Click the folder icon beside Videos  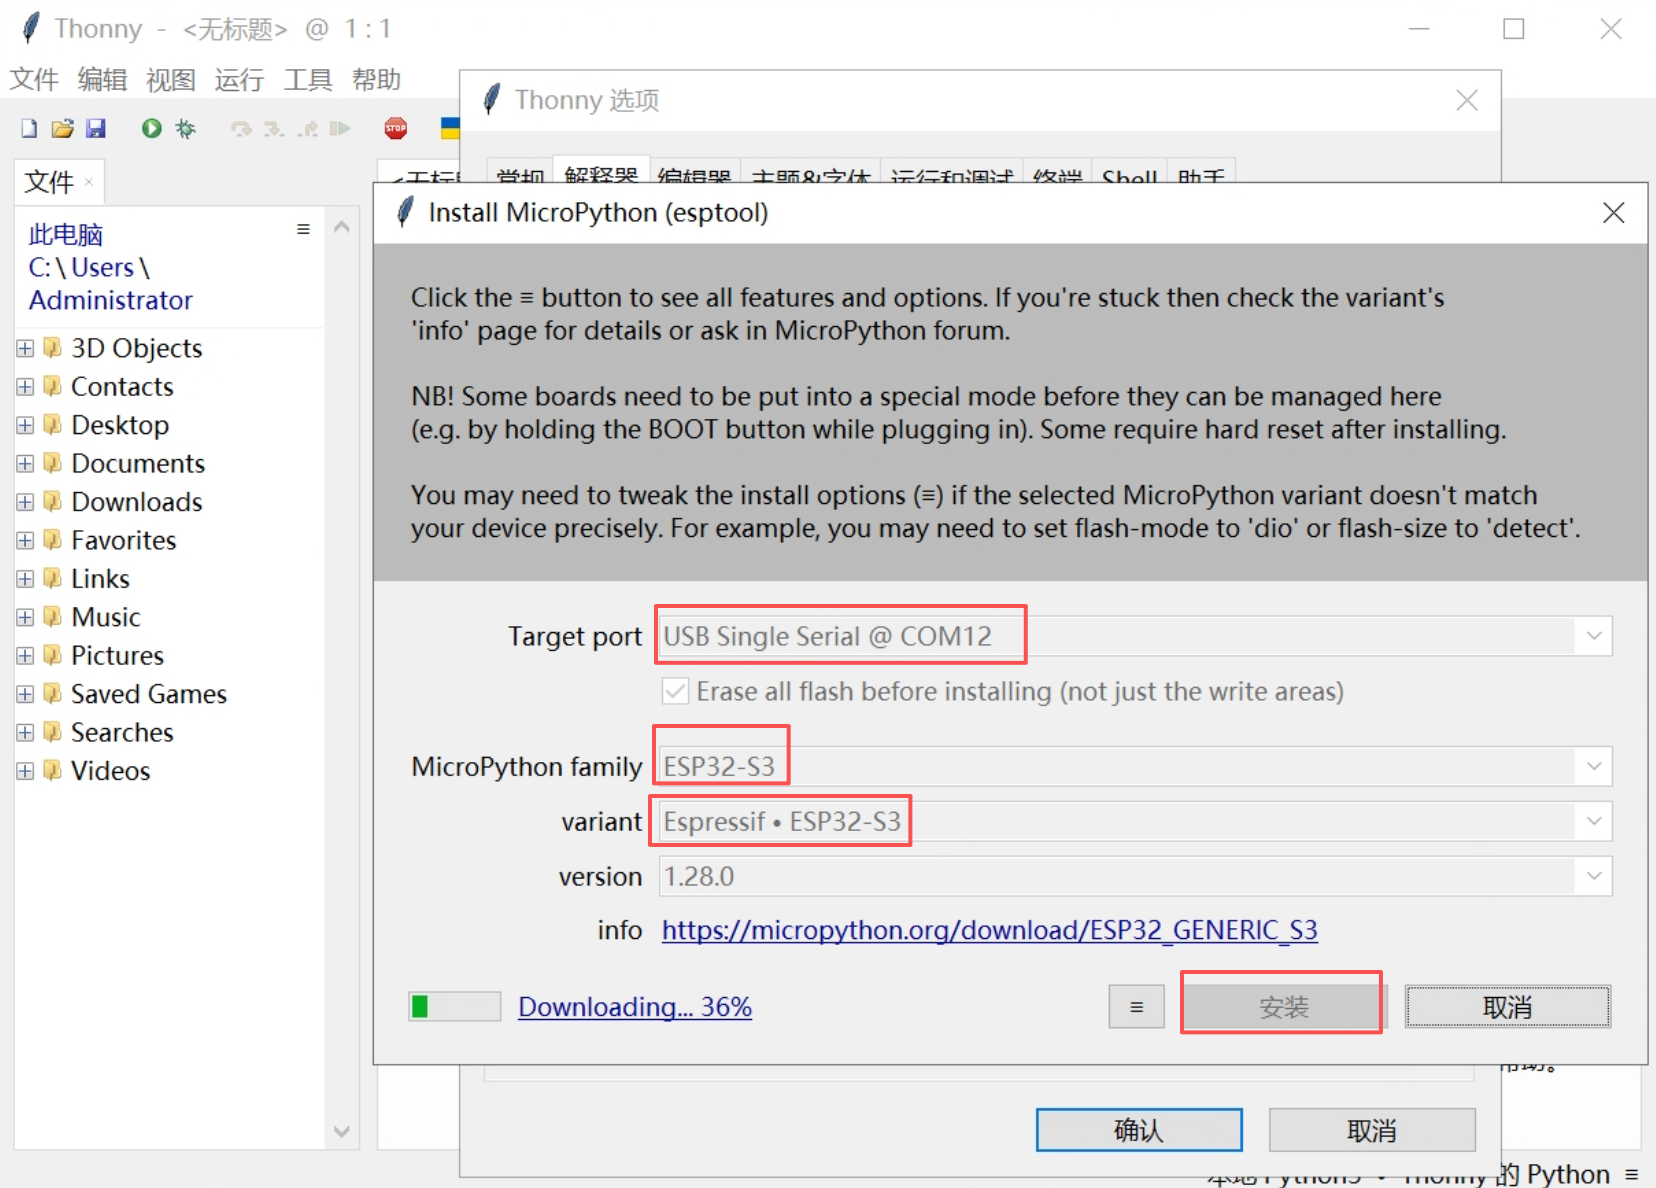[x=53, y=771]
